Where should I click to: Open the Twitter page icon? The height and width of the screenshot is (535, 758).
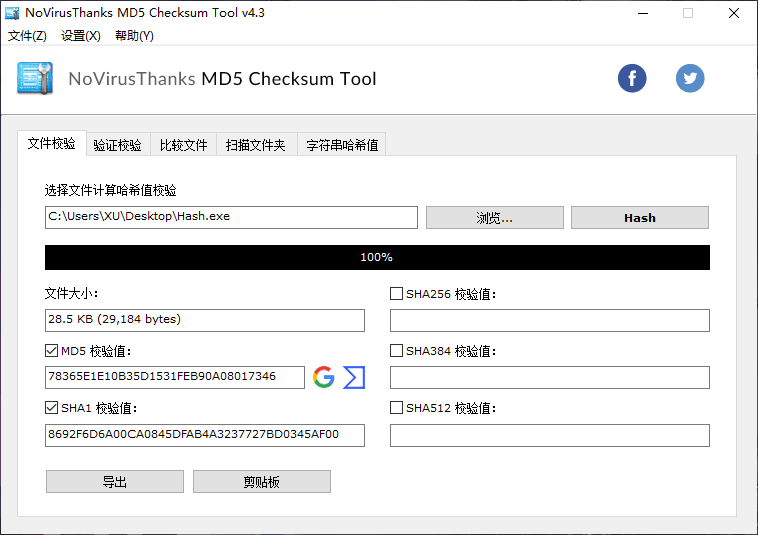[690, 78]
